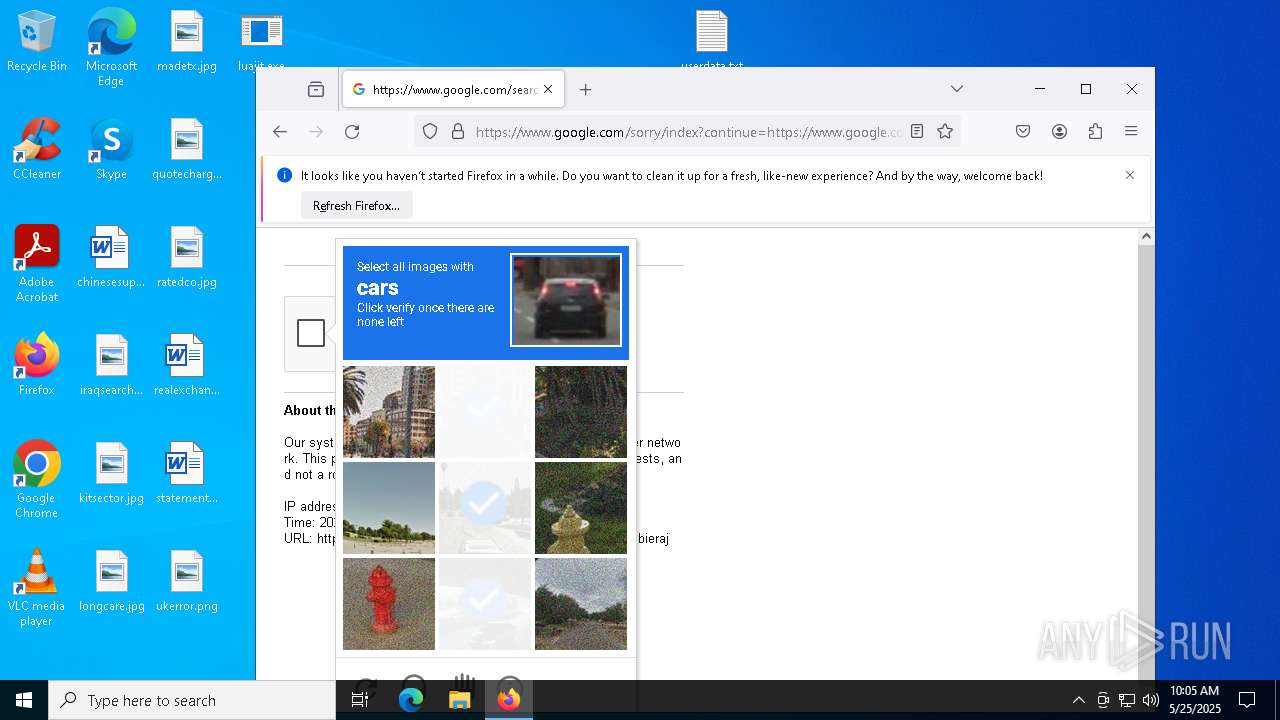View site security lock information
This screenshot has height=720, width=1280.
tap(458, 132)
